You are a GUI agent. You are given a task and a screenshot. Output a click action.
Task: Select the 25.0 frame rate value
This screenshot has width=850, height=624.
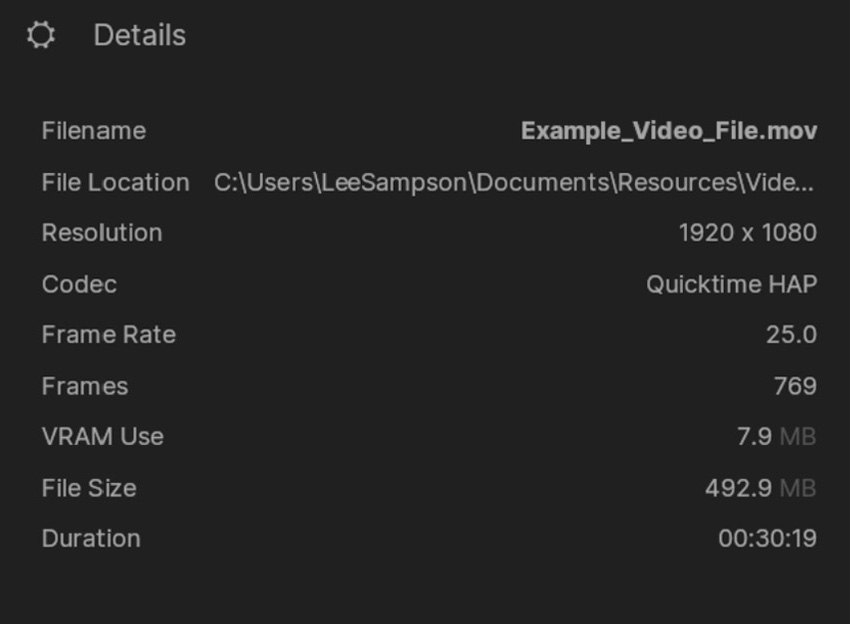click(791, 335)
